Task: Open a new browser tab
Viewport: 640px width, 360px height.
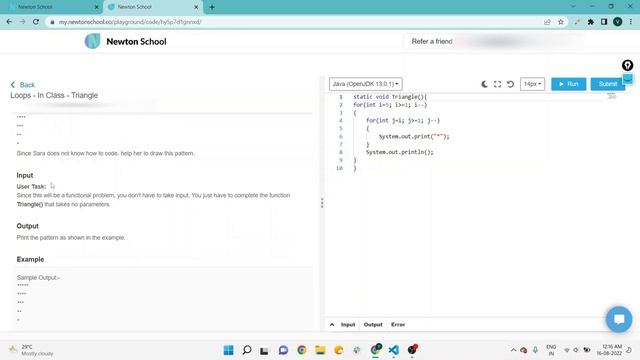Action: pos(212,7)
